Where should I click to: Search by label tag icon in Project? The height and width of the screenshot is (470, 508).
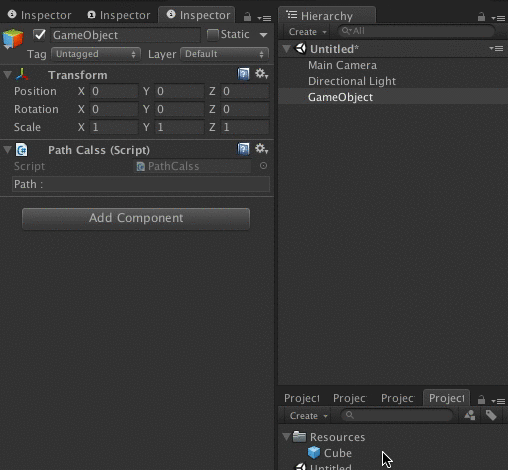(x=491, y=415)
